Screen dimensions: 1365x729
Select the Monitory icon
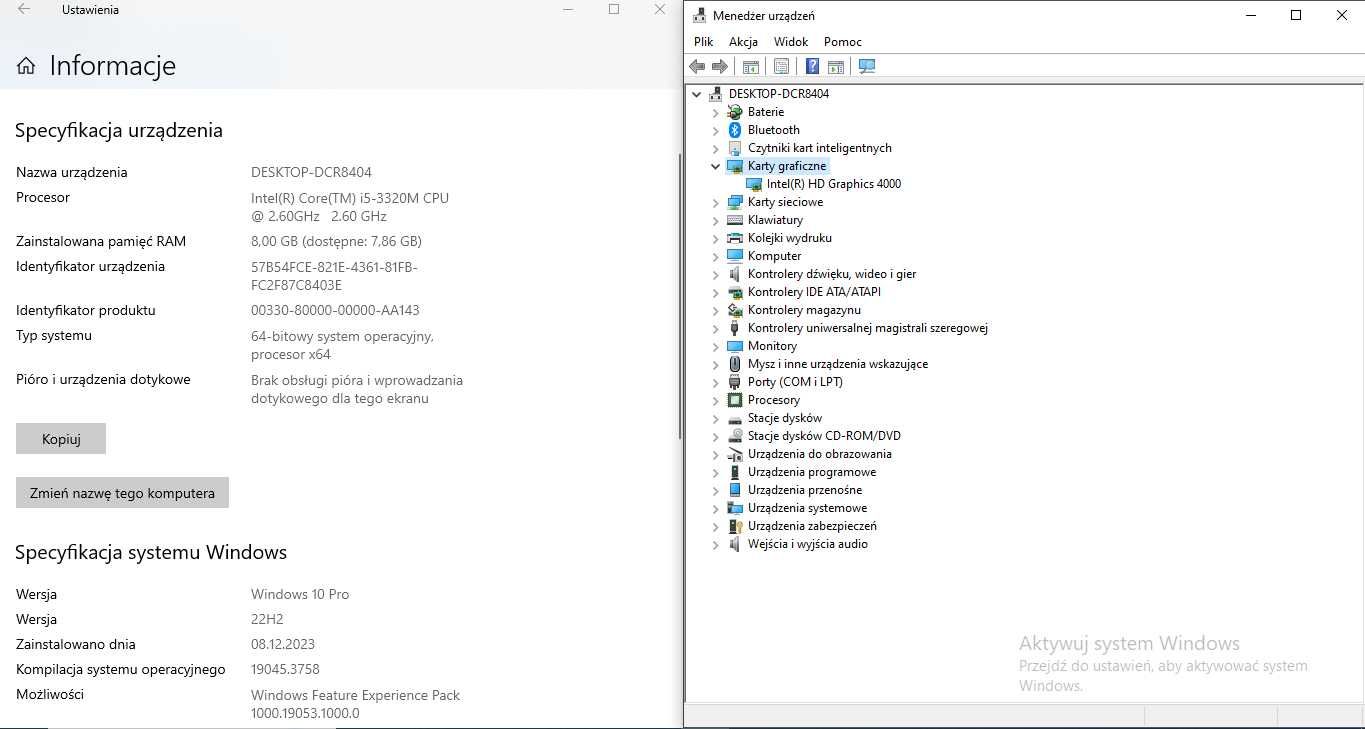pyautogui.click(x=735, y=346)
